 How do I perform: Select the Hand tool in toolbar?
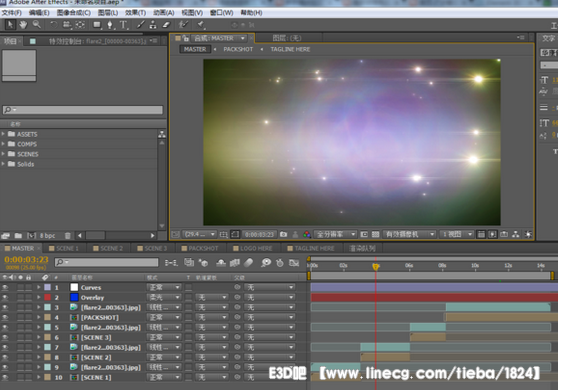(23, 25)
